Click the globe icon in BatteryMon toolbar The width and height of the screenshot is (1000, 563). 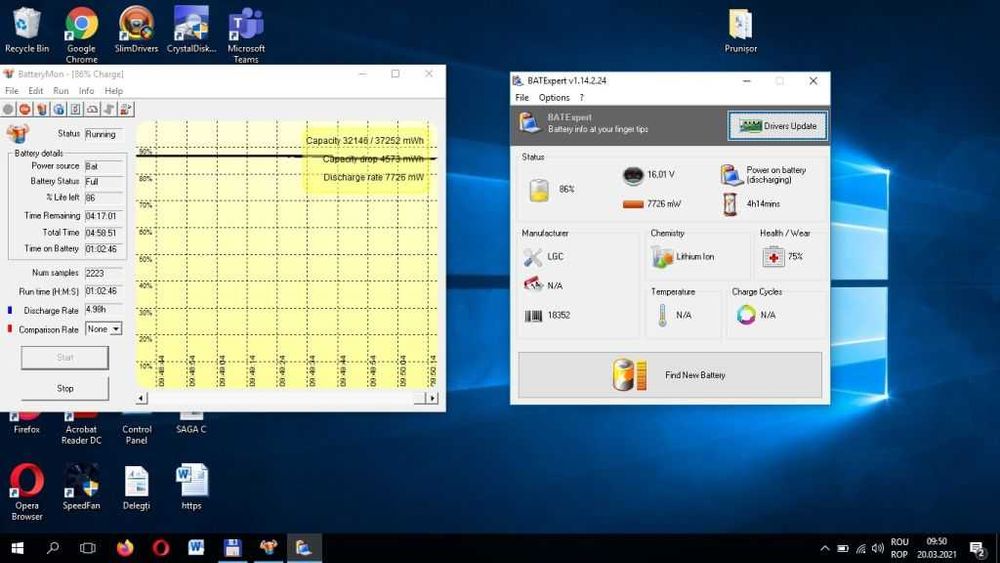pos(59,109)
